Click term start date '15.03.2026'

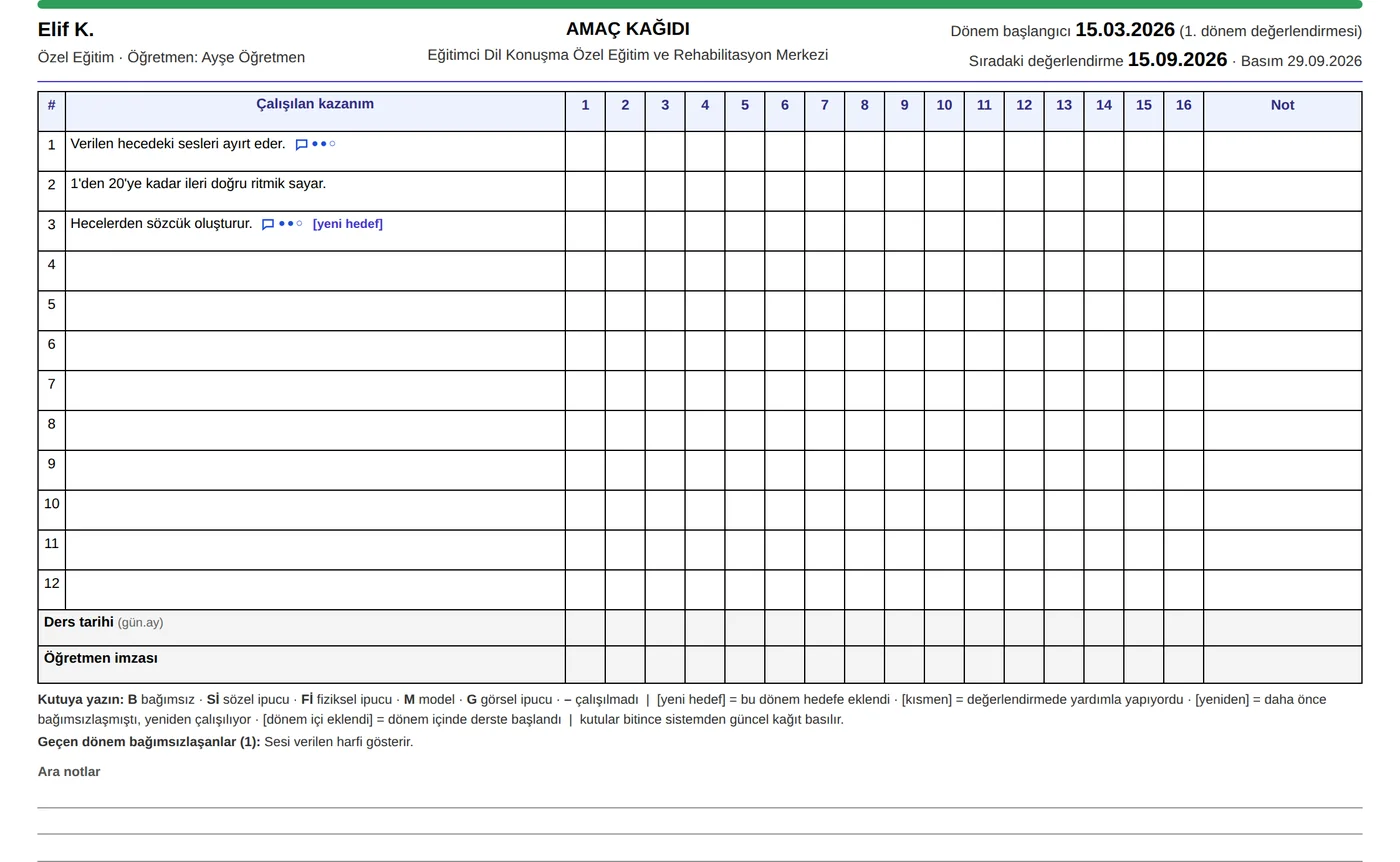(1125, 30)
